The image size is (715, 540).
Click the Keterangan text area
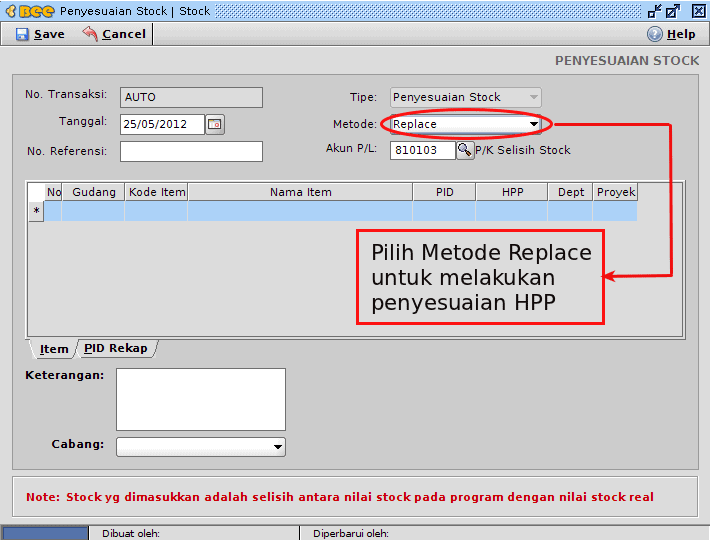tap(200, 399)
